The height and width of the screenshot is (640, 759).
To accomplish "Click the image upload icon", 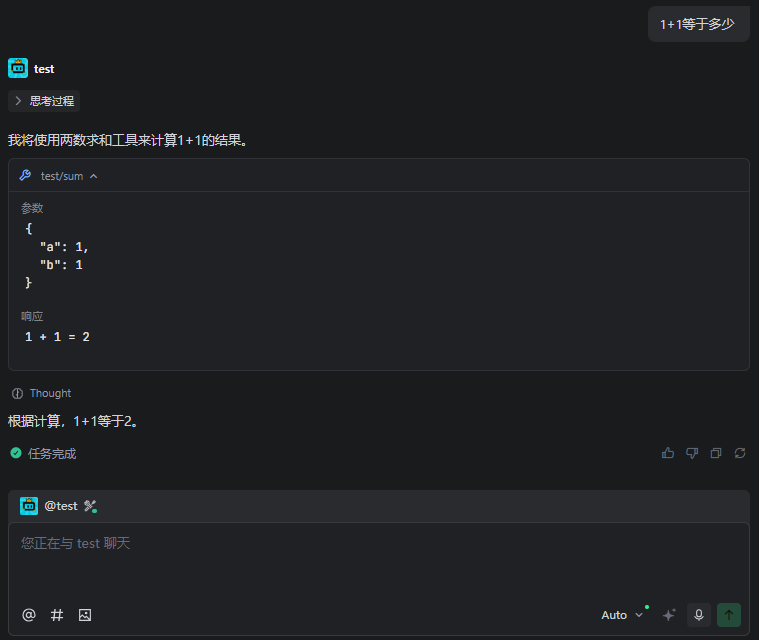I will [85, 615].
